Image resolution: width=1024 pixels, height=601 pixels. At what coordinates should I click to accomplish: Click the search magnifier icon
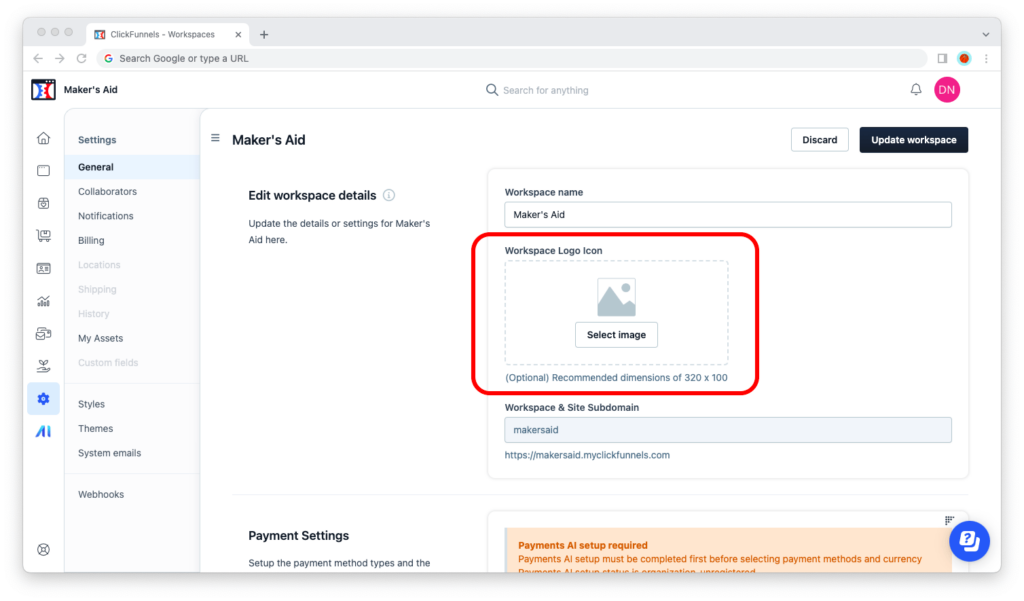pyautogui.click(x=492, y=89)
